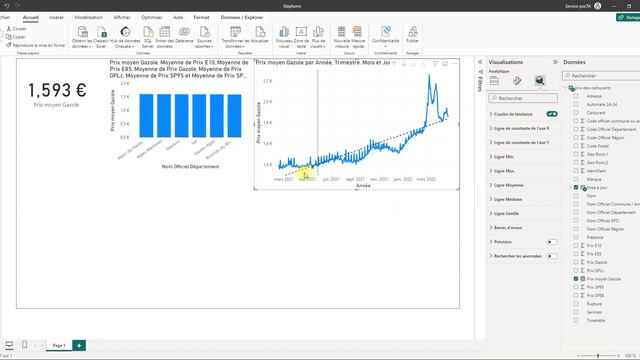
Task: Click the zoom slider handle in status bar
Action: [x=598, y=356]
